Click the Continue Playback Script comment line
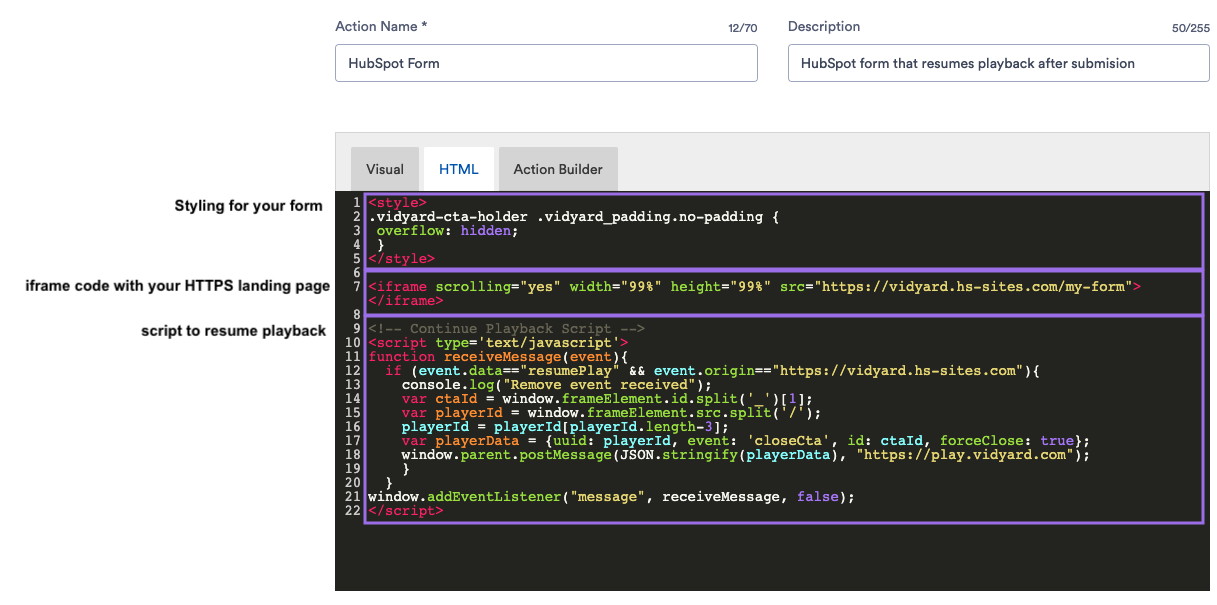Screen dimensions: 1217x605 pos(506,329)
